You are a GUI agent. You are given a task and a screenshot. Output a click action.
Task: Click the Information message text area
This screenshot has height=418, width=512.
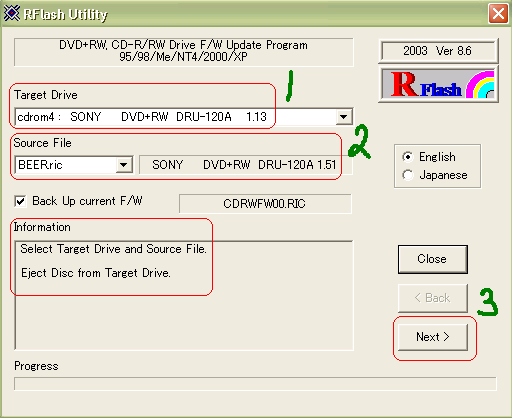(x=184, y=295)
